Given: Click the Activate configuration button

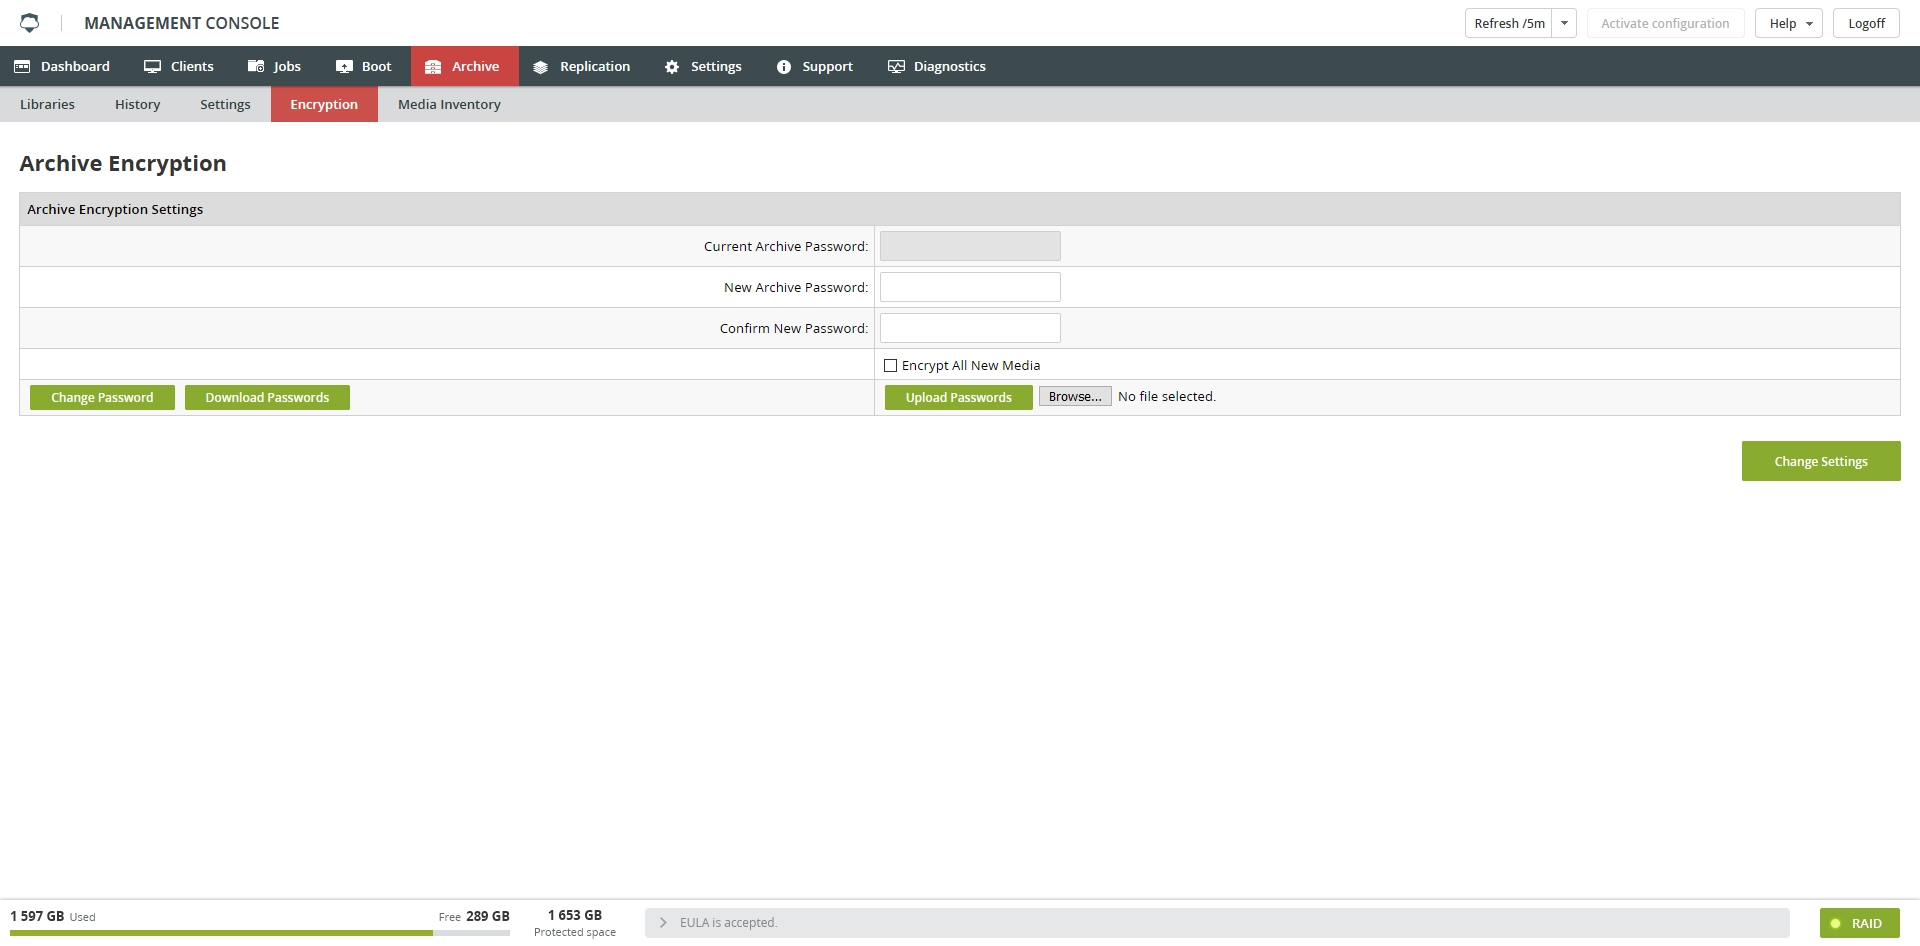Looking at the screenshot, I should (1665, 23).
